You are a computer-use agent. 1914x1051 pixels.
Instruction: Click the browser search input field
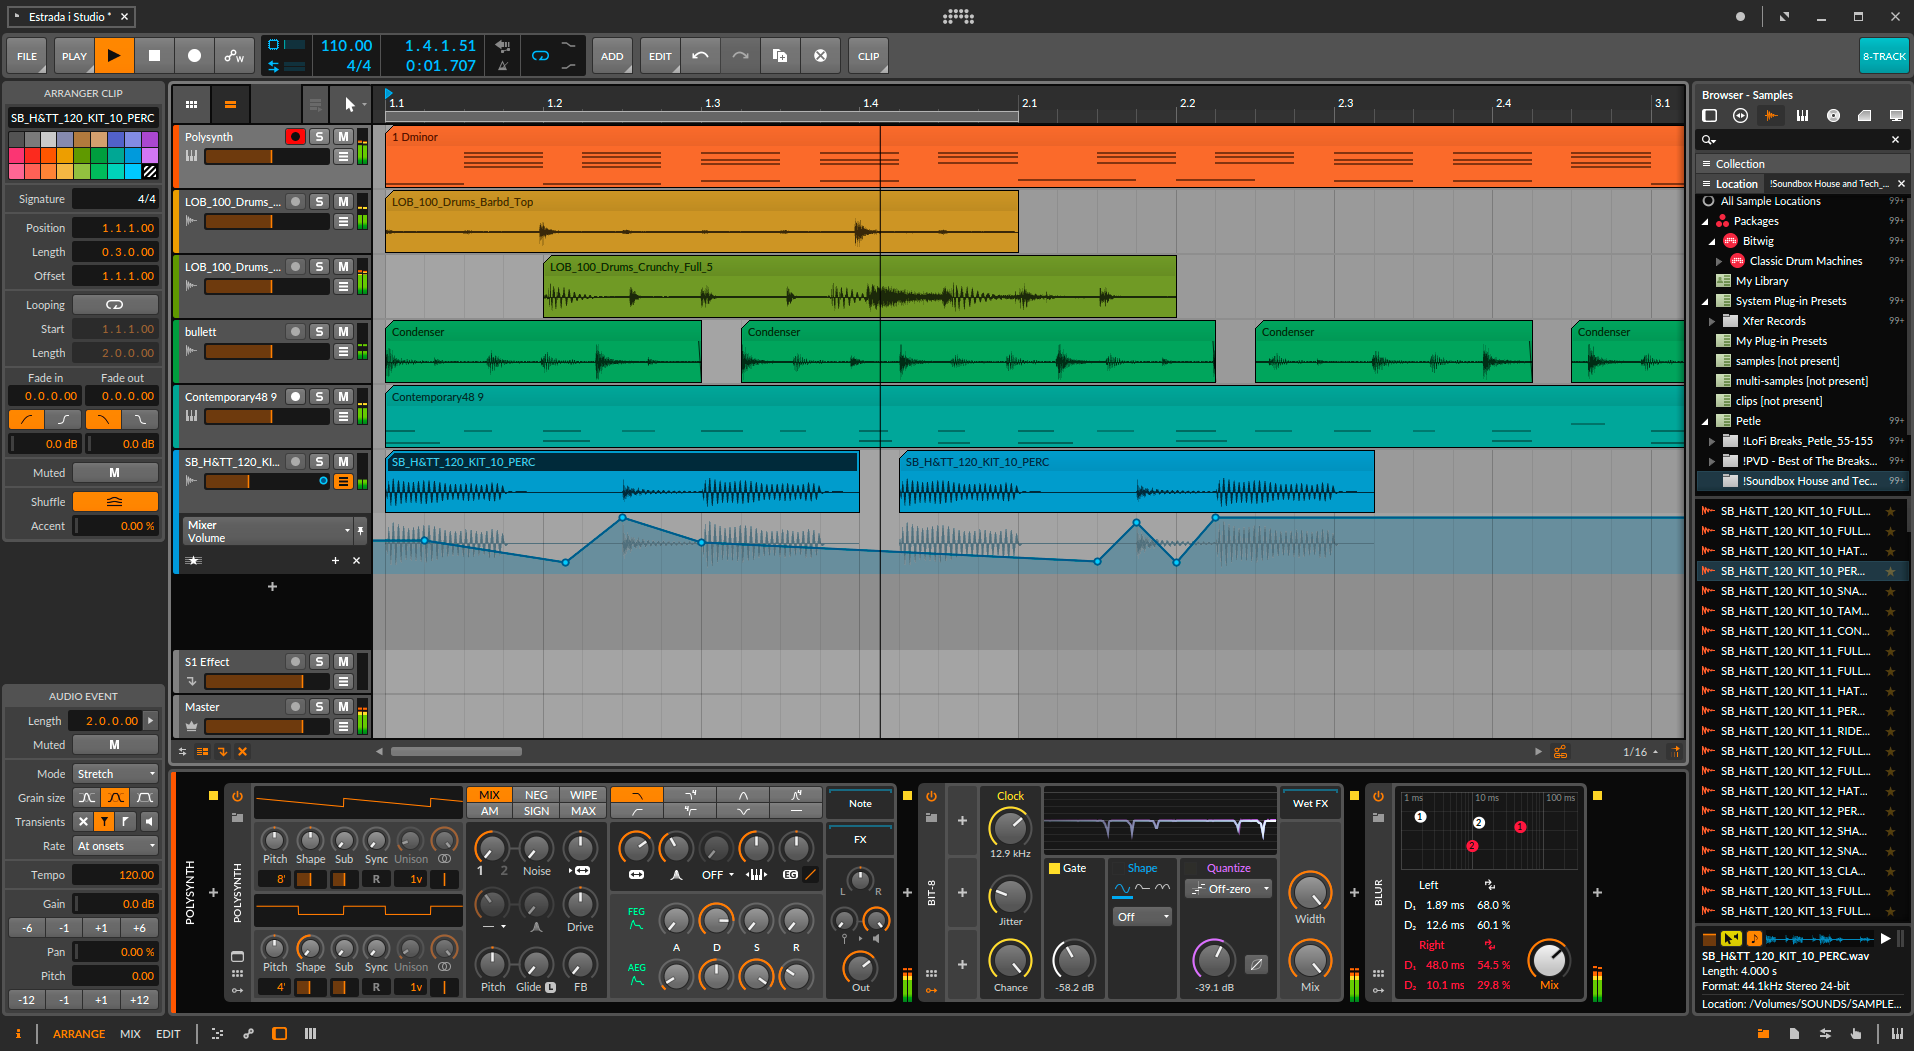click(x=1800, y=140)
